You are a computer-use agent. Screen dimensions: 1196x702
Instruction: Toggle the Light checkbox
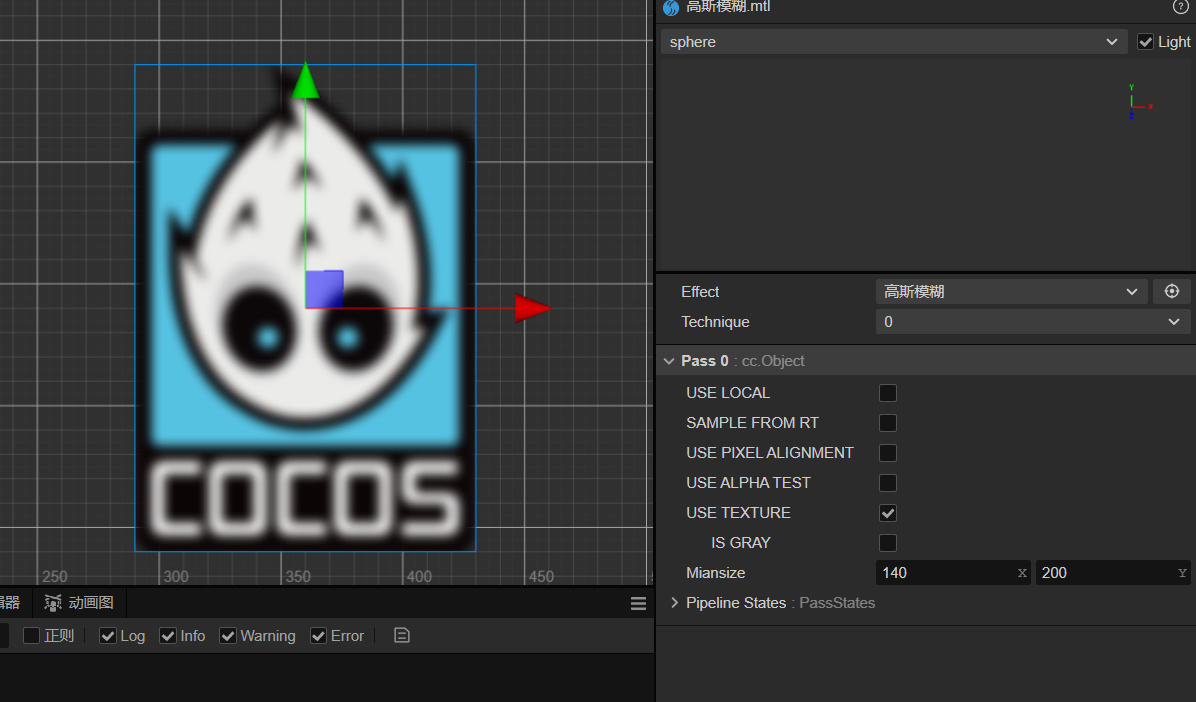tap(1145, 42)
